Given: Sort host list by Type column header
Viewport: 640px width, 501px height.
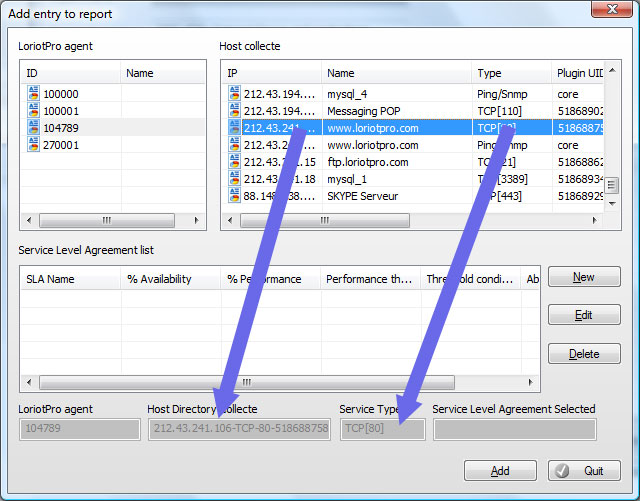Looking at the screenshot, I should [x=510, y=73].
